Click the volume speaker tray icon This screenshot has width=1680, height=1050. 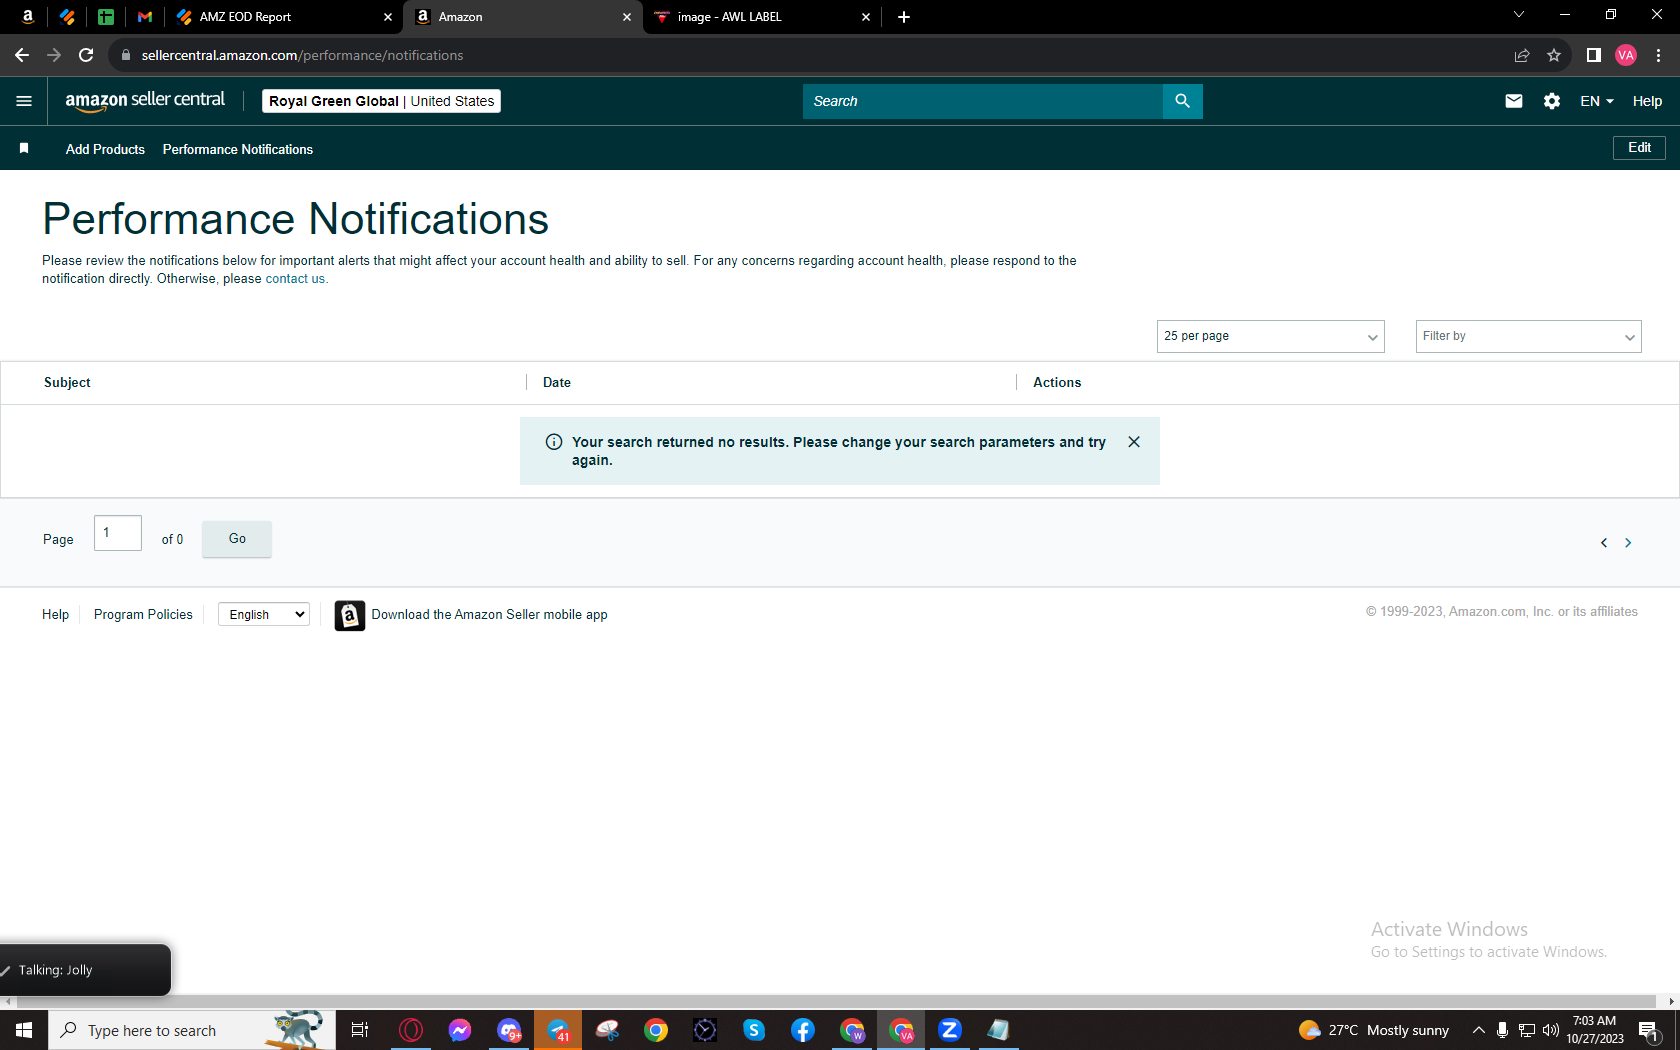(x=1551, y=1030)
